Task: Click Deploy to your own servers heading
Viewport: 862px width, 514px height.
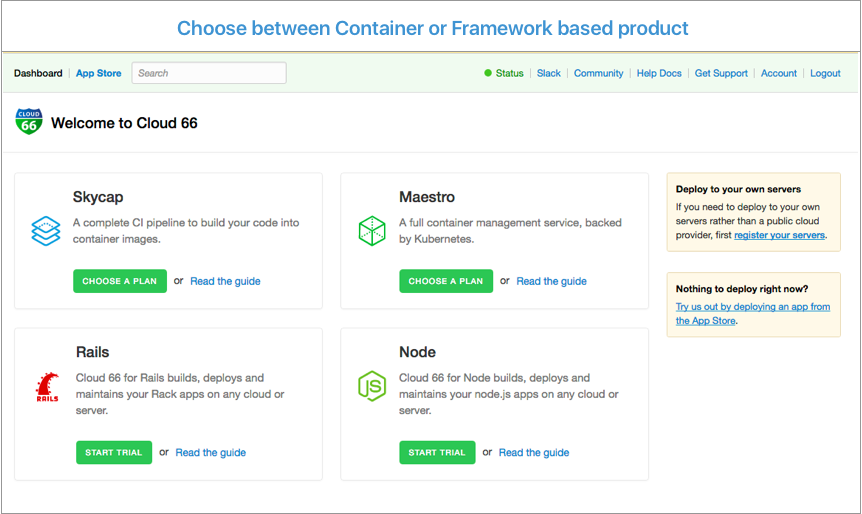Action: point(738,189)
